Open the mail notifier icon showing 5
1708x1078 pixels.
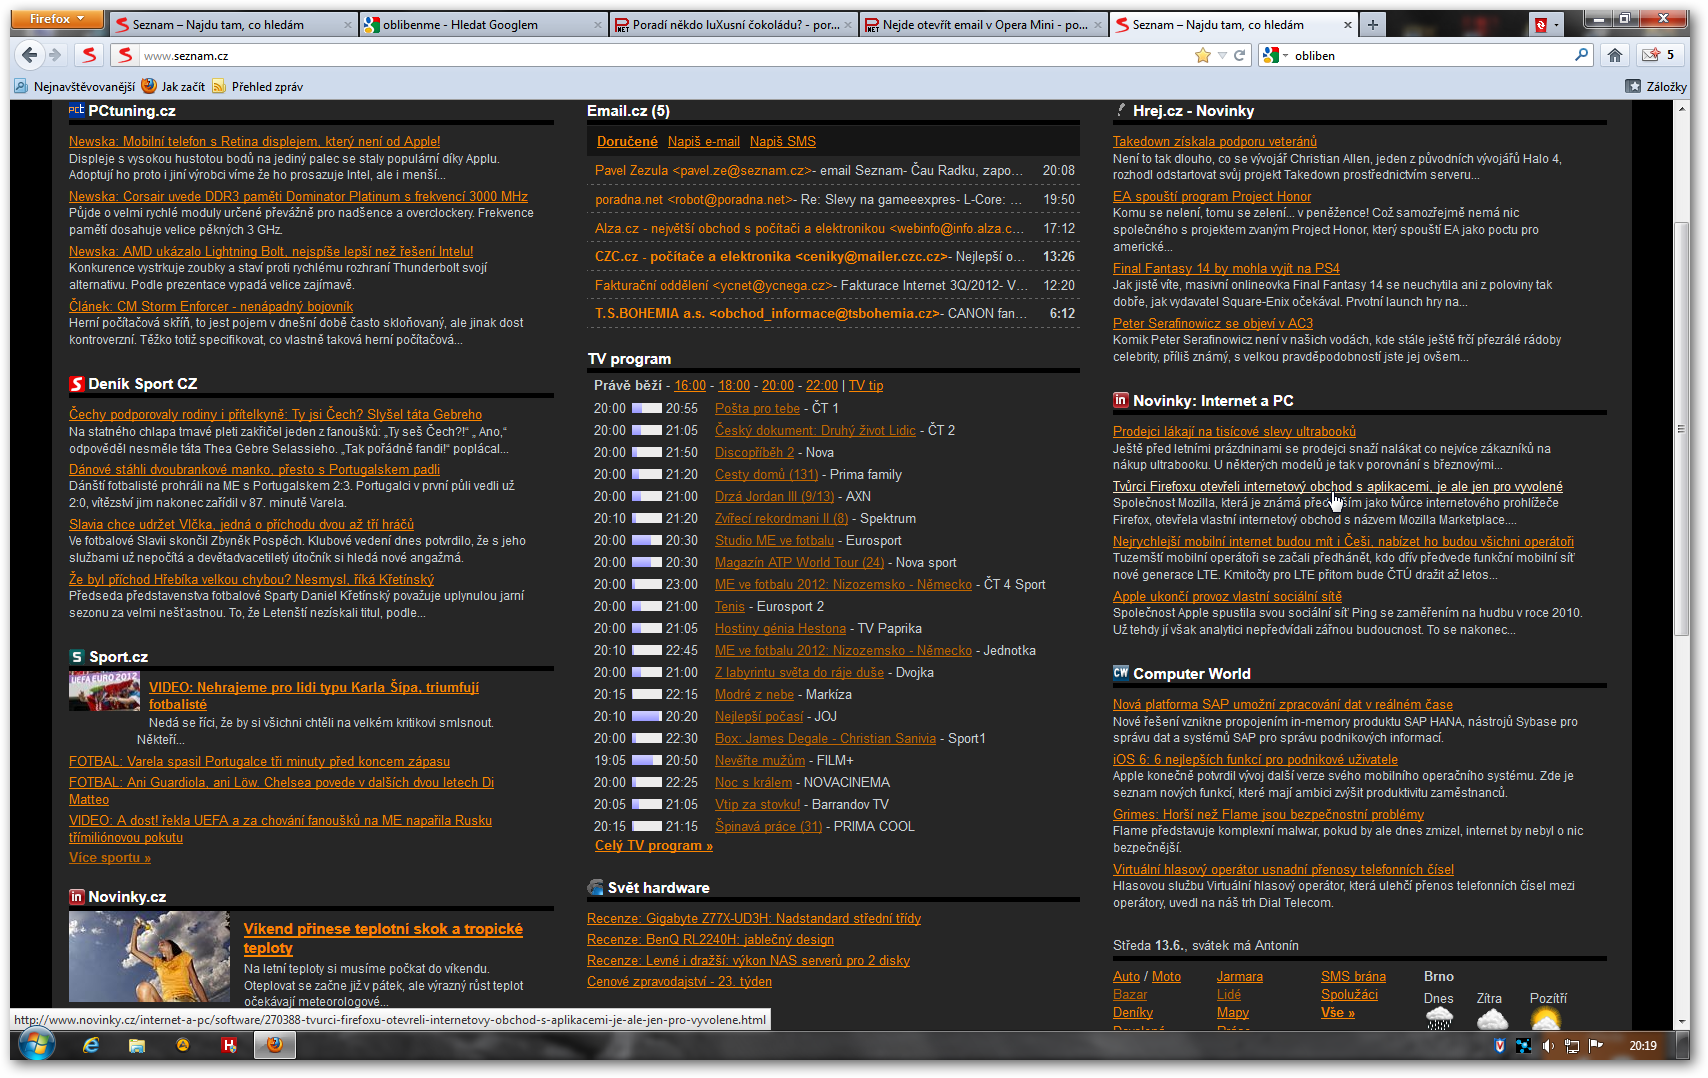[x=1659, y=55]
